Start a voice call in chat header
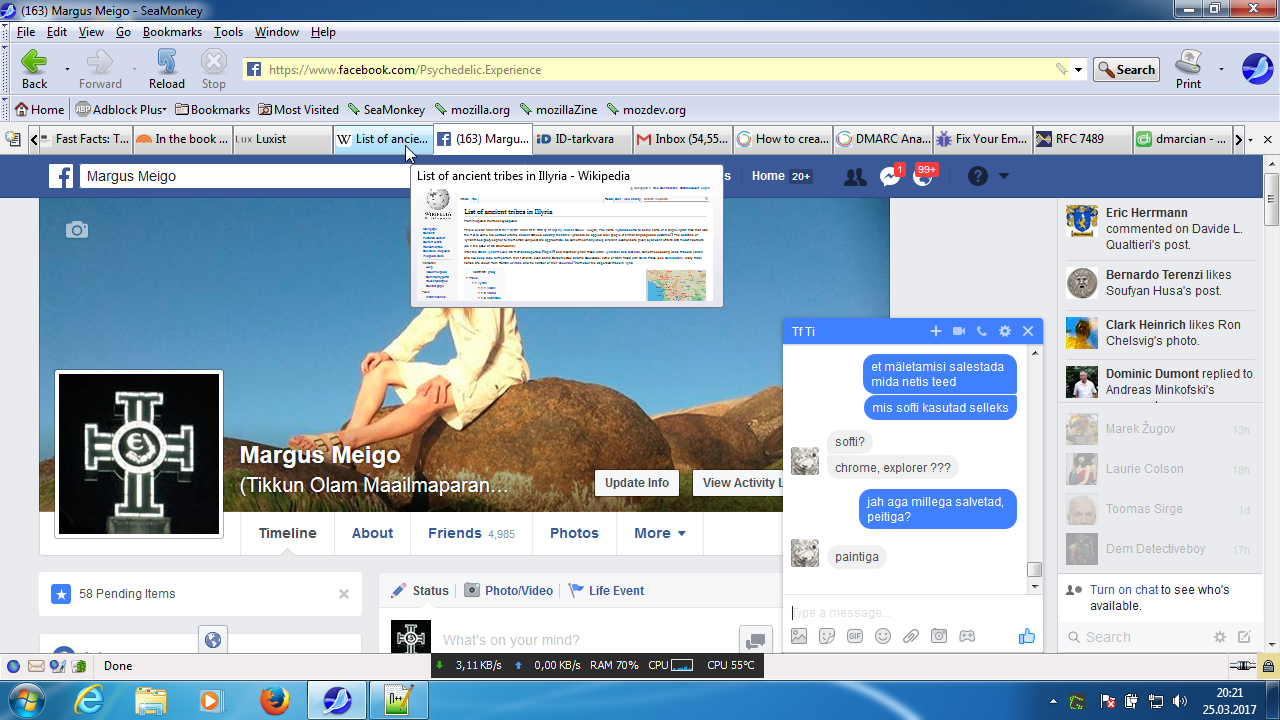This screenshot has height=720, width=1280. (982, 331)
